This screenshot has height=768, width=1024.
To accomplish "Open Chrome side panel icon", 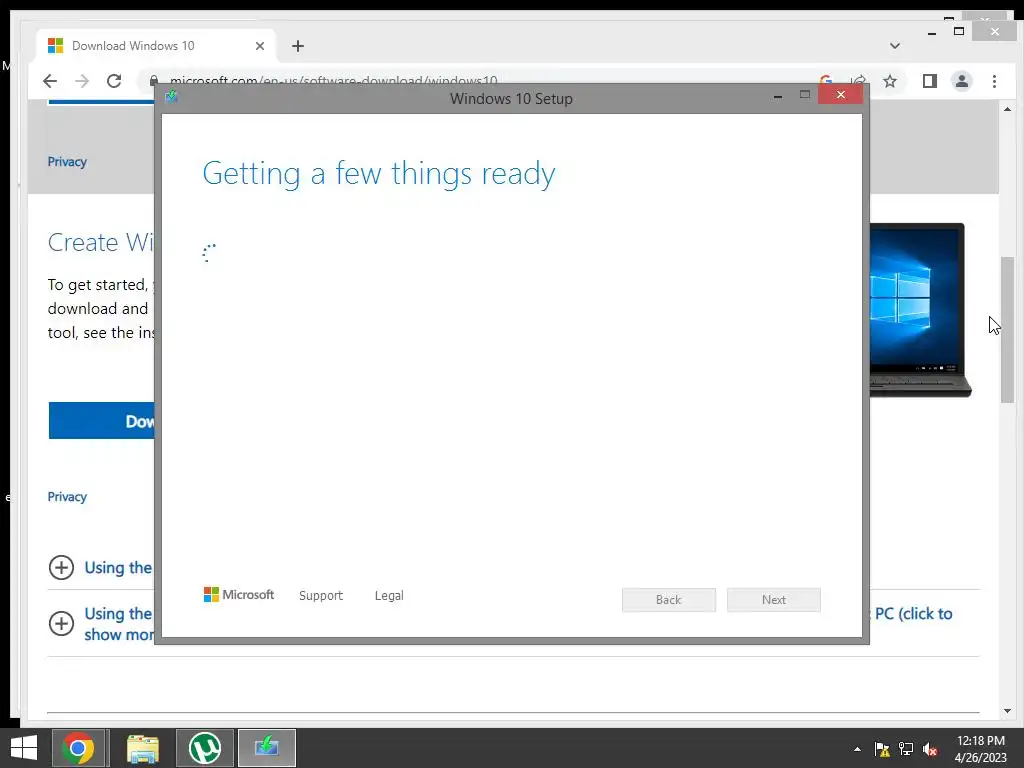I will tap(929, 81).
